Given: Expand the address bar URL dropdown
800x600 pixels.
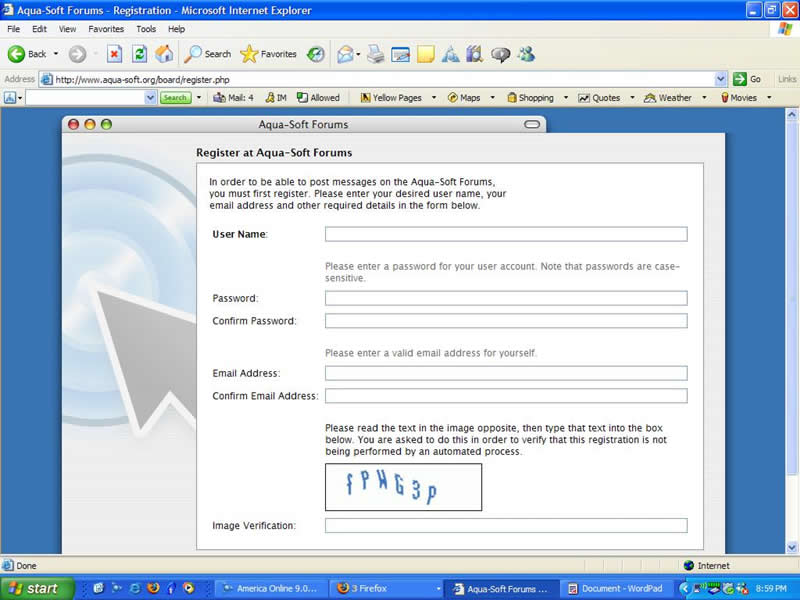Looking at the screenshot, I should click(720, 80).
